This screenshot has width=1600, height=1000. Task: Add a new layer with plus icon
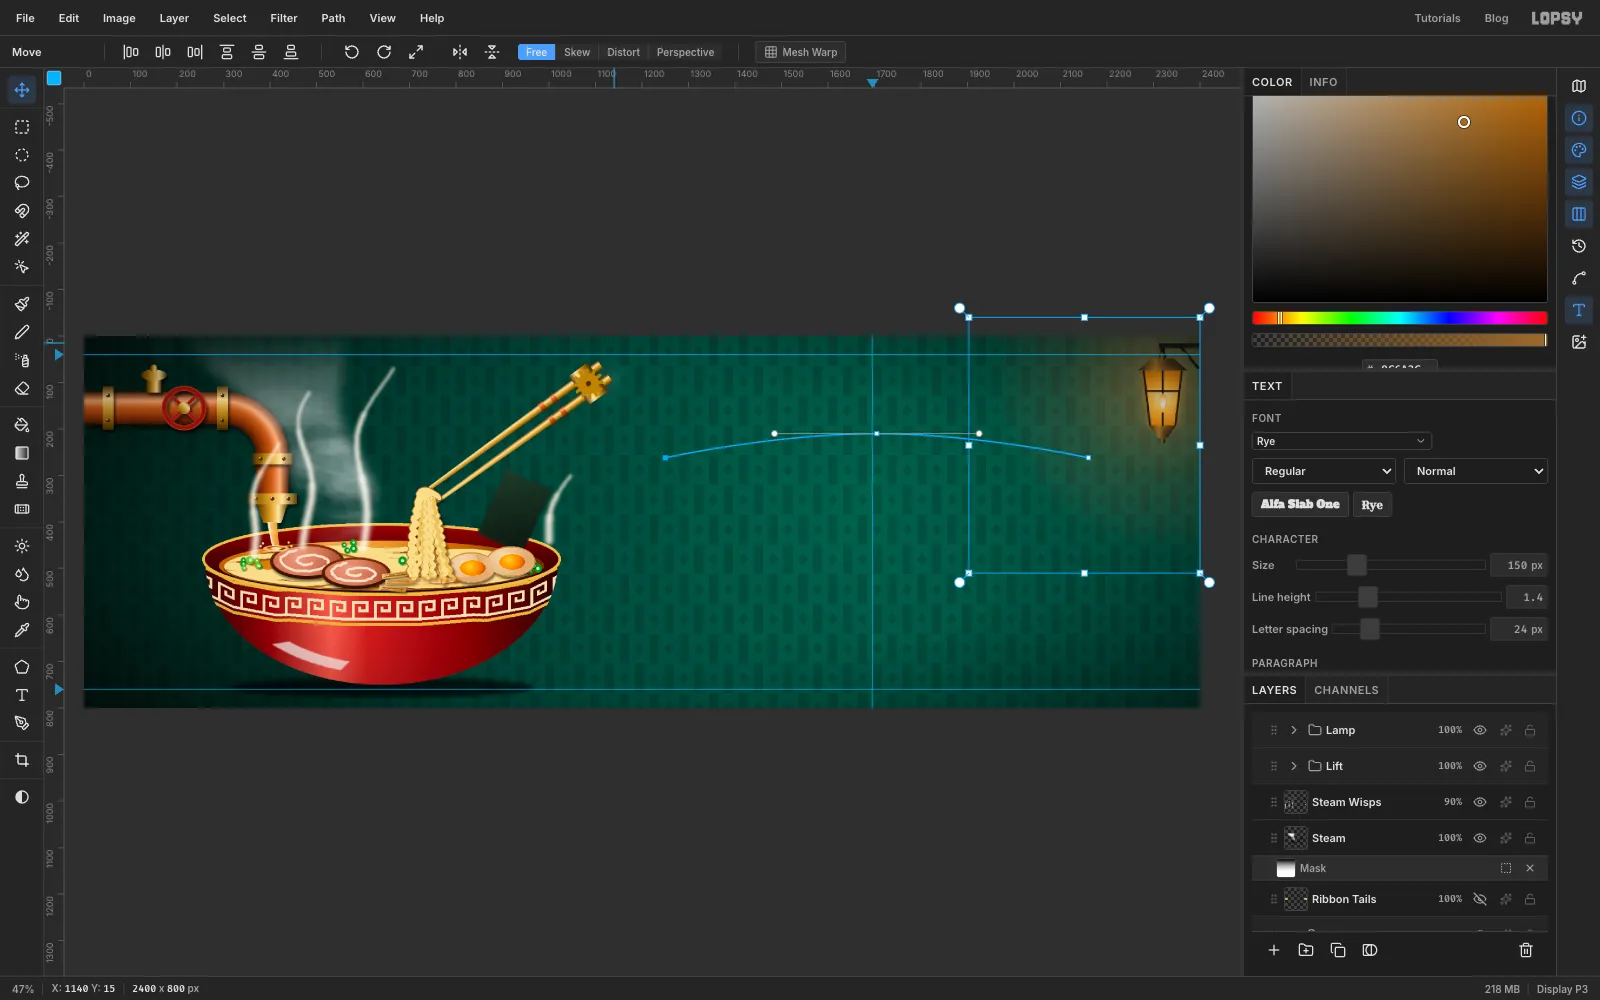(1274, 950)
